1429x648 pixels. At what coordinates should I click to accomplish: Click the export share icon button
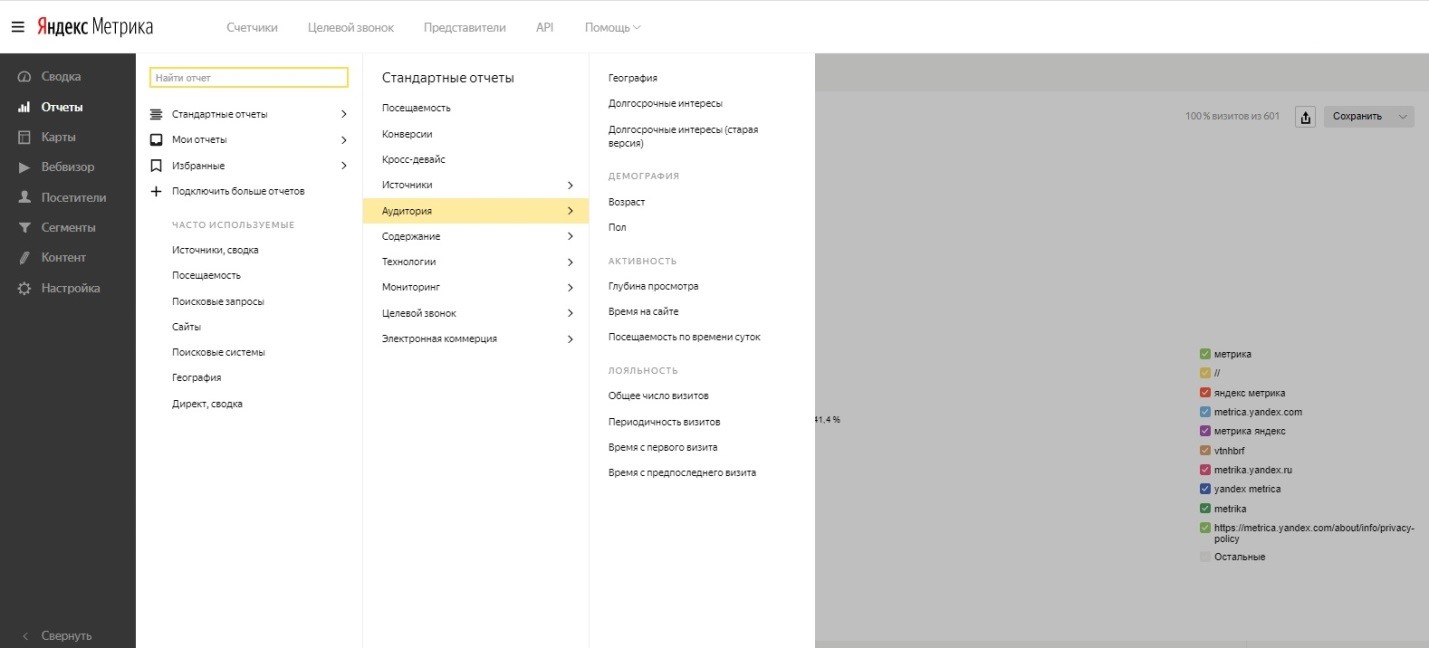pos(1305,117)
